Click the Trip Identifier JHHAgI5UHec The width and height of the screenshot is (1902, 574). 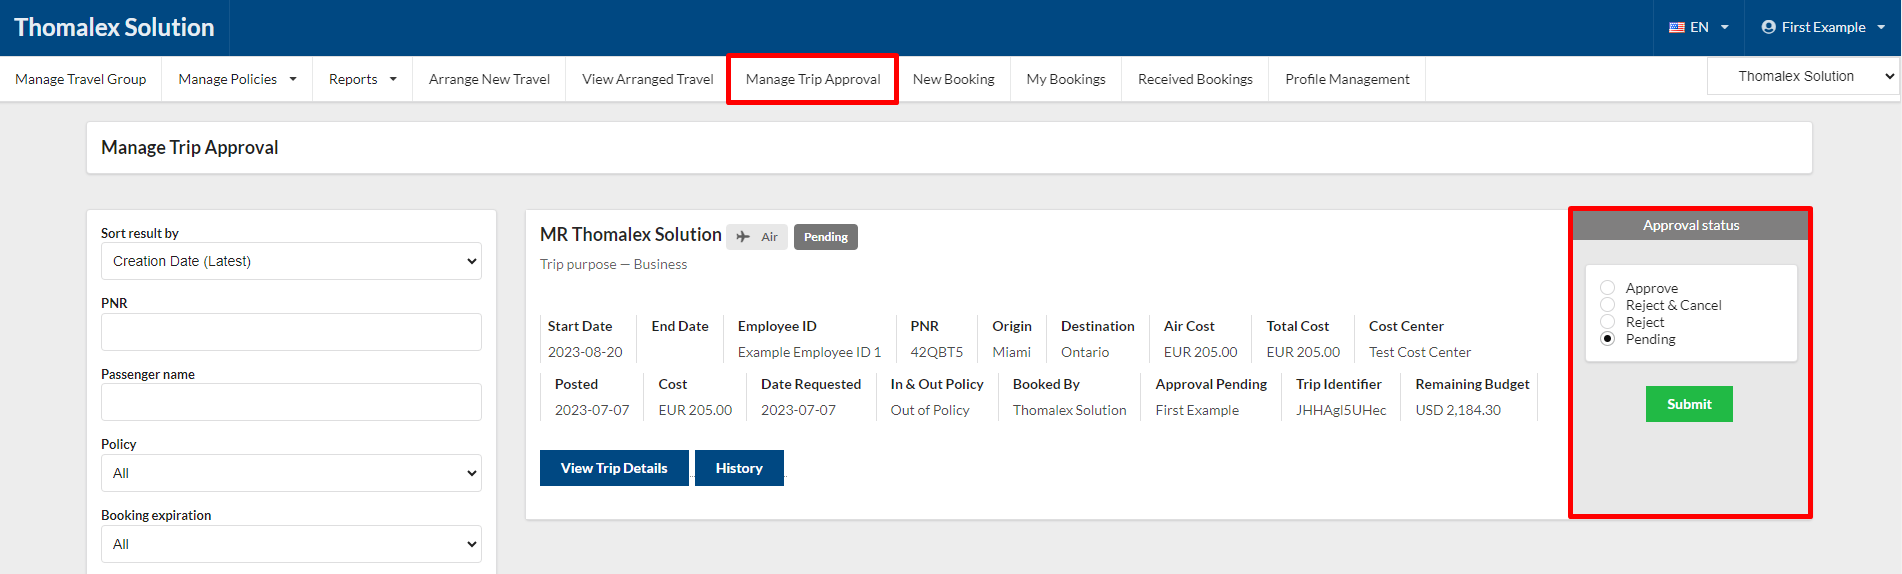[1341, 410]
